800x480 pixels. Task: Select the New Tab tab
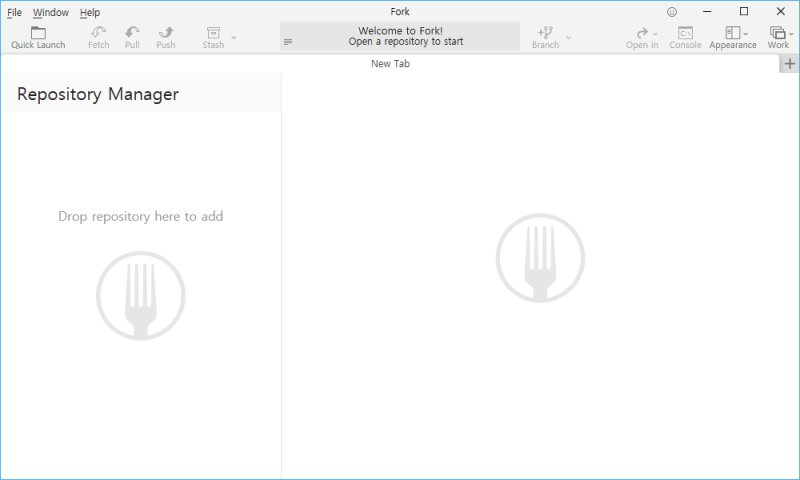390,64
